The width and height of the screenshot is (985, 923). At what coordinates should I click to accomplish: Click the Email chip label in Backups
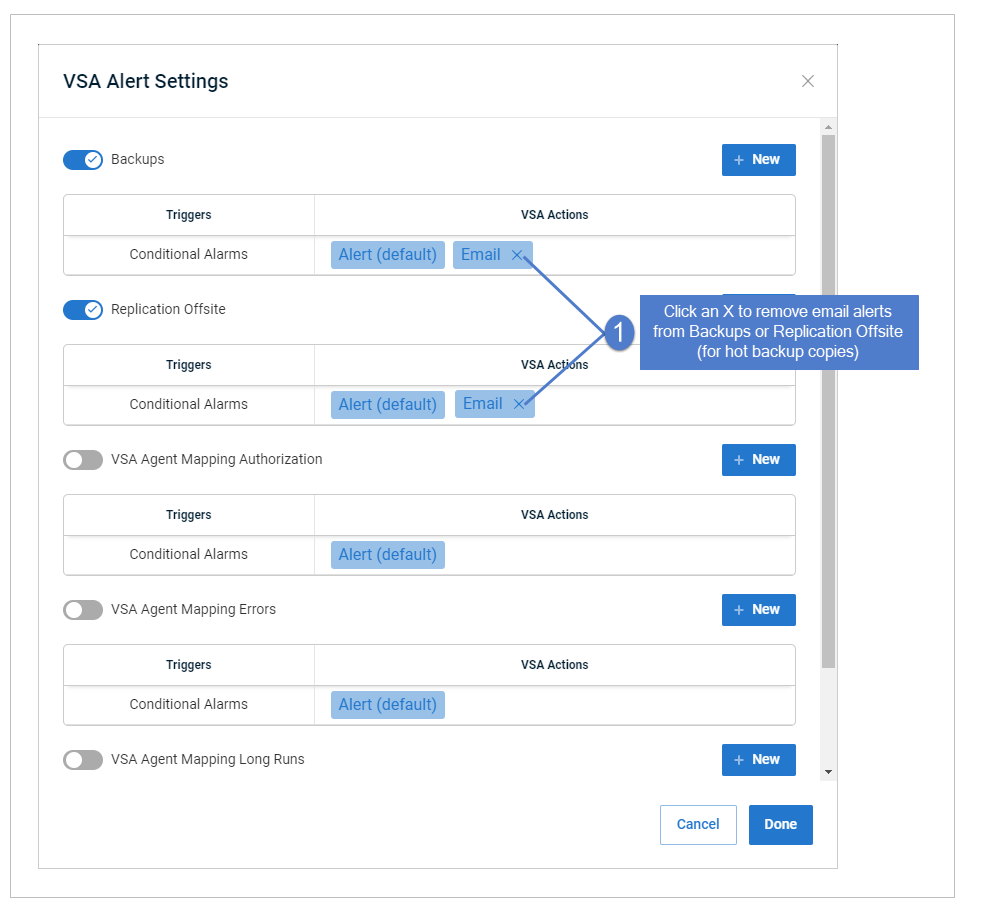click(x=481, y=254)
